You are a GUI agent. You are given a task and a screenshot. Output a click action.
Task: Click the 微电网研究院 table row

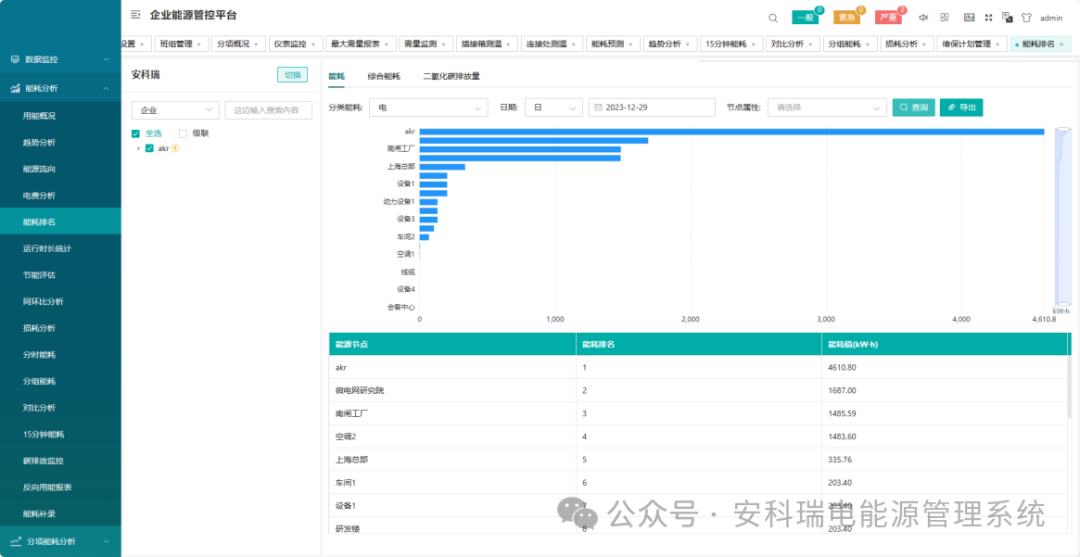(700, 390)
